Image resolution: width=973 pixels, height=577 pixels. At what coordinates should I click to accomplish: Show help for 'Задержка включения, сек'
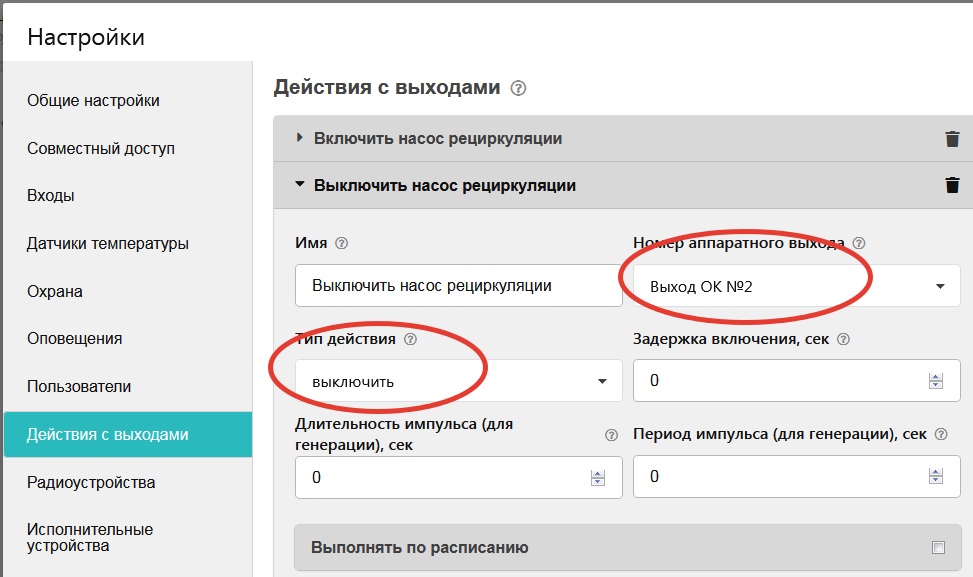[x=843, y=339]
